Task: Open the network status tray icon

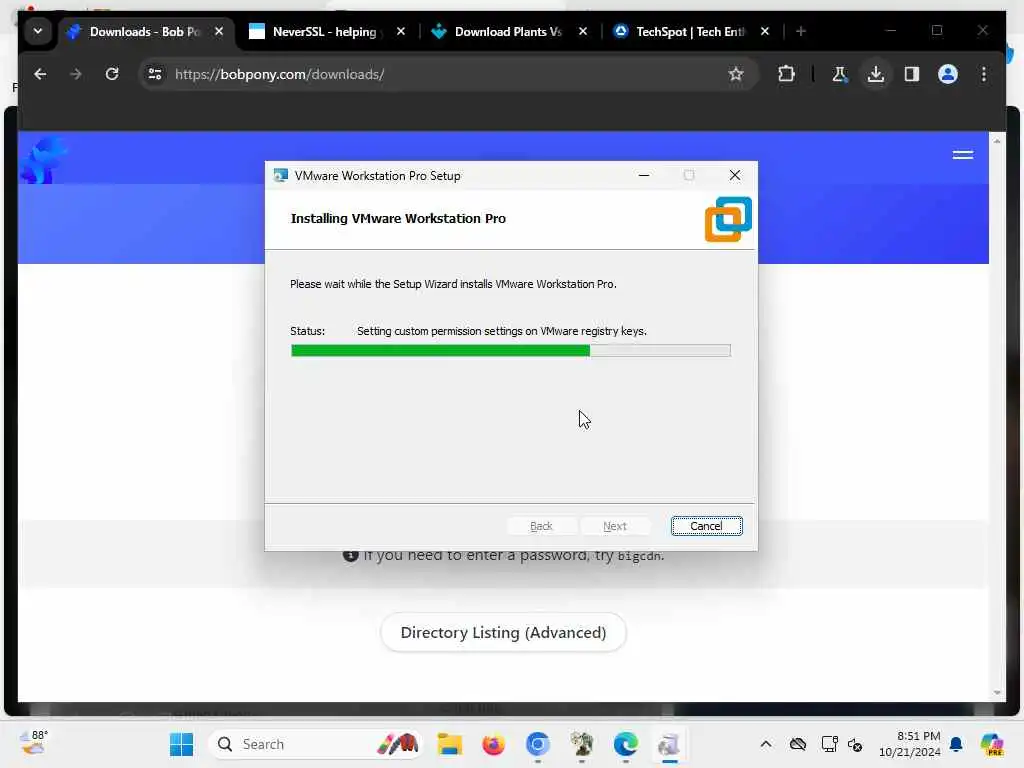Action: [x=829, y=744]
